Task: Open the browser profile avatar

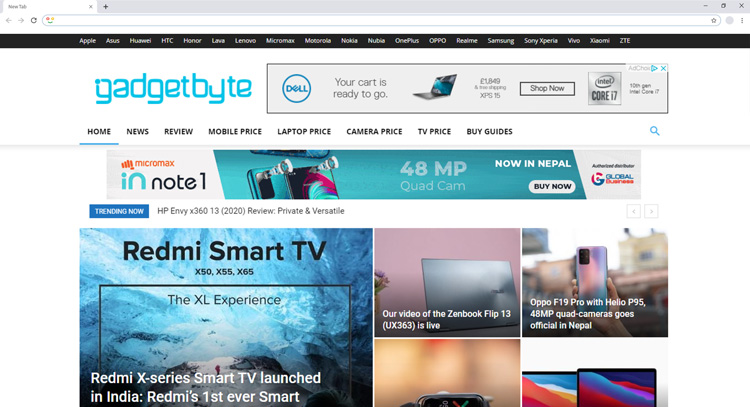Action: click(729, 20)
